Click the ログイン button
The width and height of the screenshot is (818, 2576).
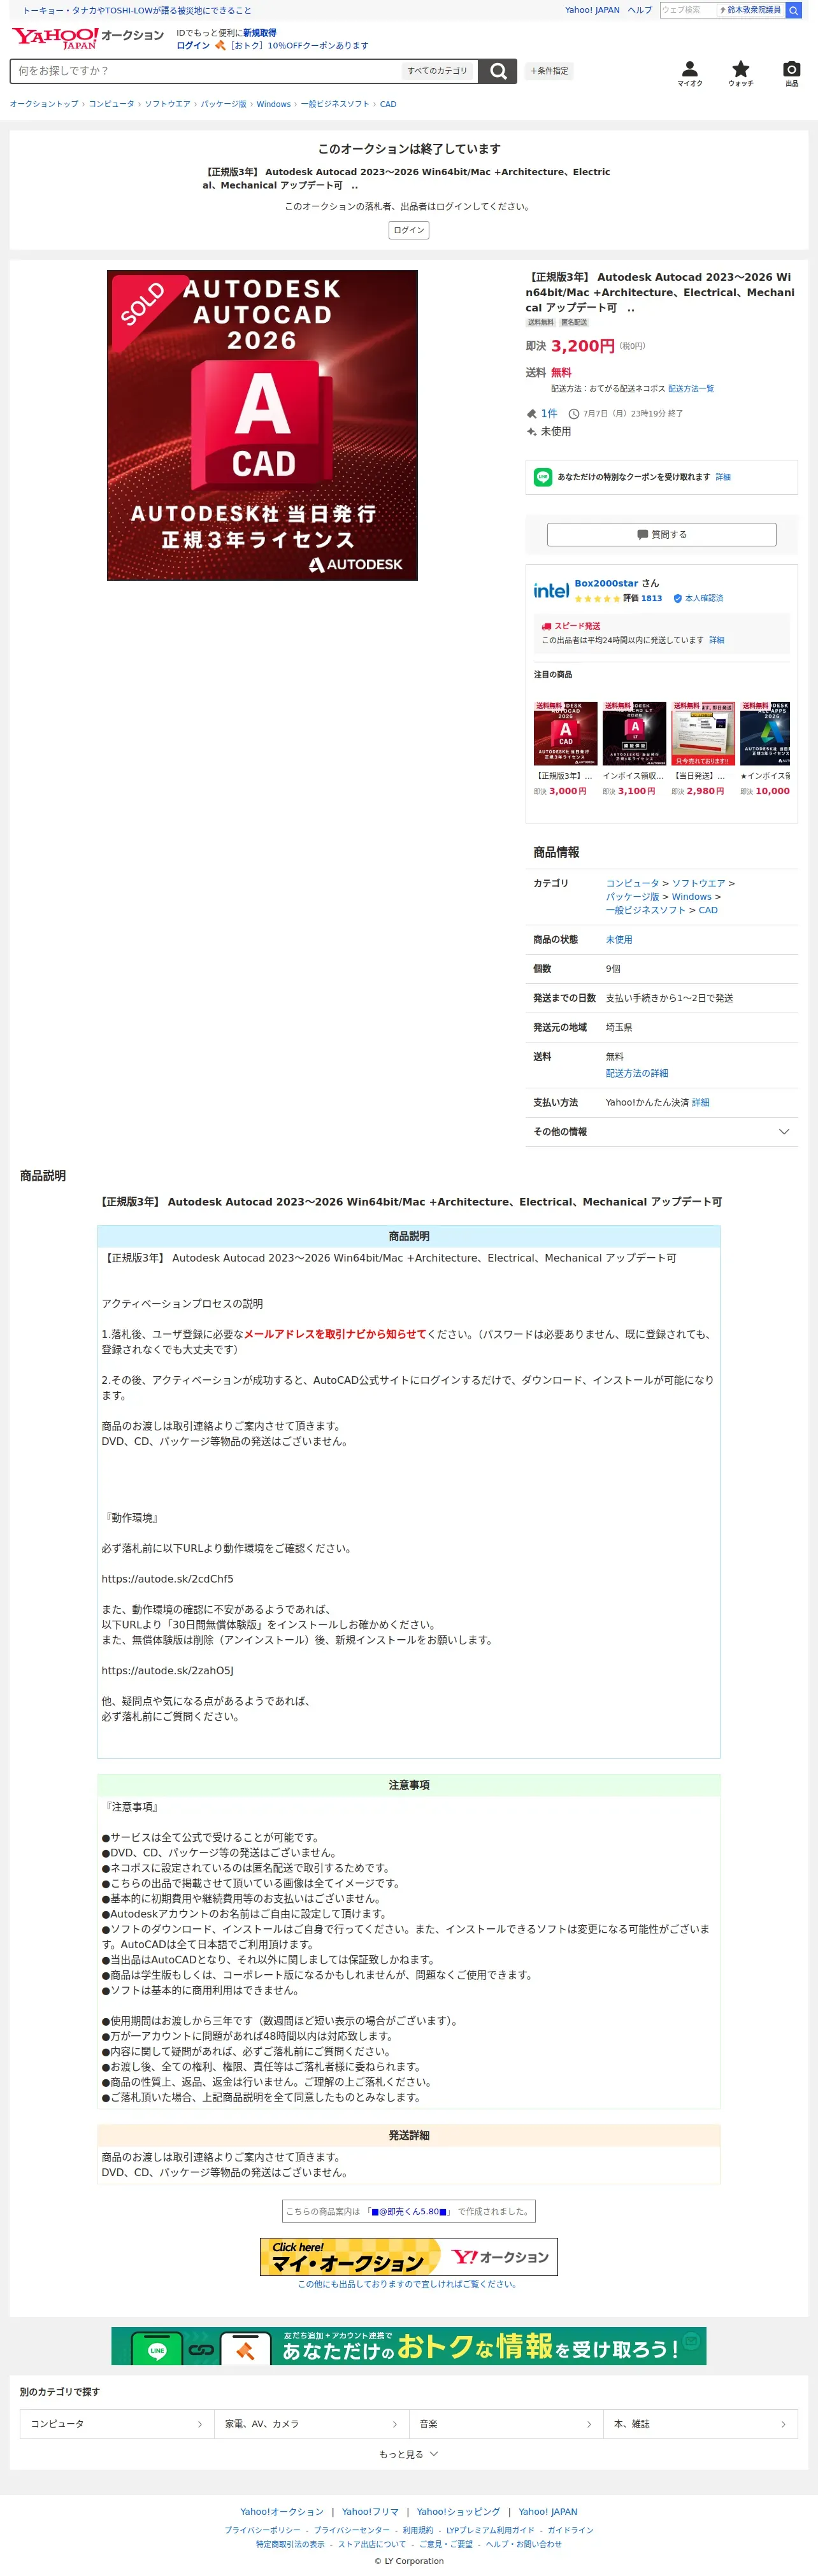pyautogui.click(x=408, y=230)
